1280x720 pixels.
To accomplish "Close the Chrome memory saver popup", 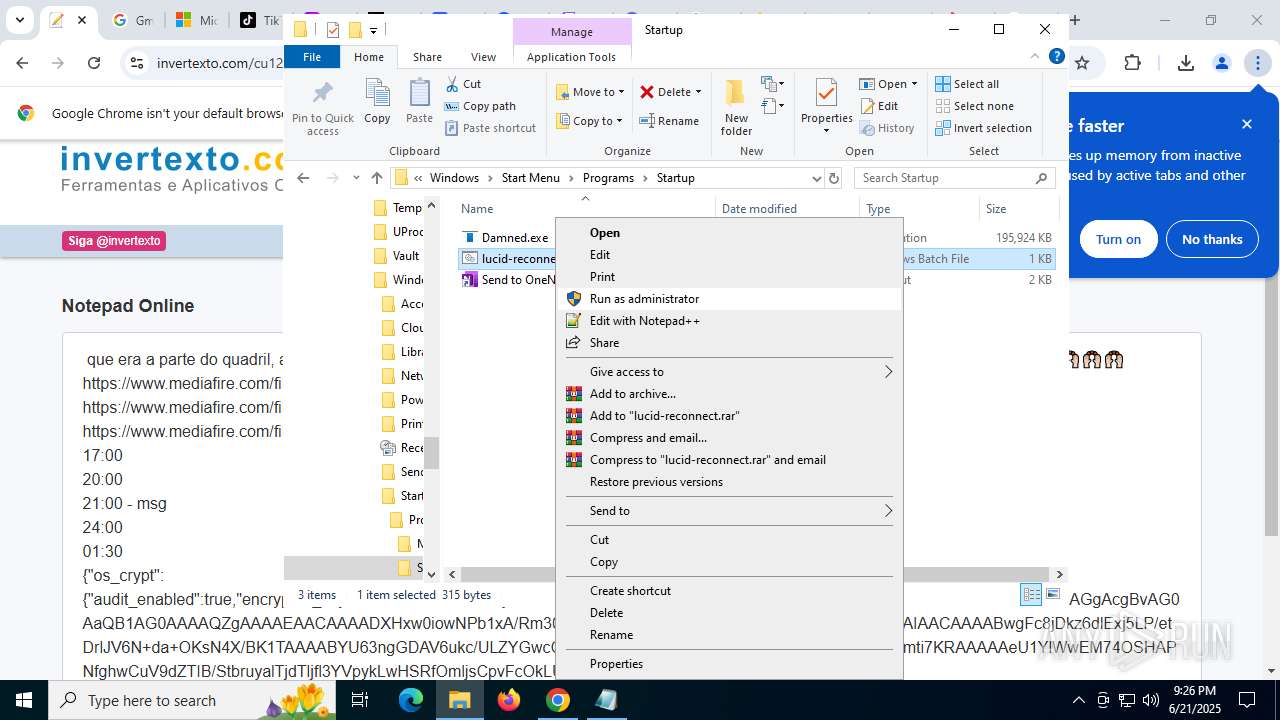I will pos(1247,125).
